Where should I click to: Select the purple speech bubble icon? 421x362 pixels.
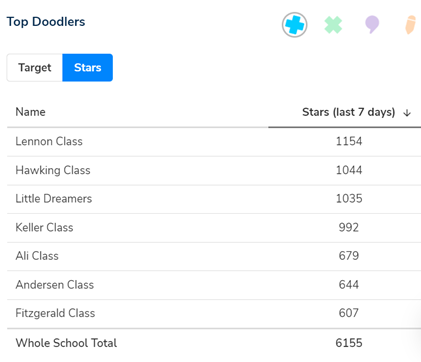[x=372, y=25]
